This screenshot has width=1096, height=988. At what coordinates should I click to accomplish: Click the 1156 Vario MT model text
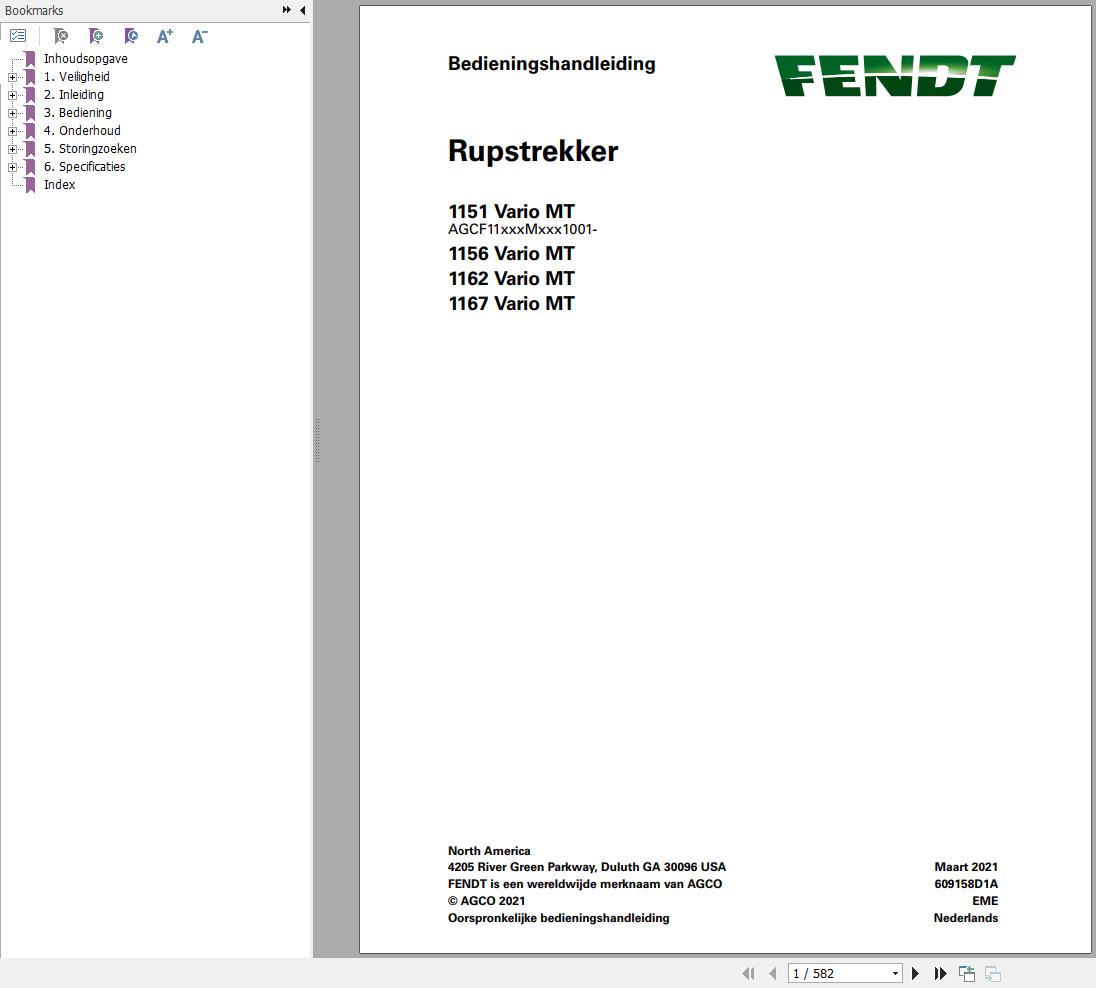pyautogui.click(x=511, y=253)
